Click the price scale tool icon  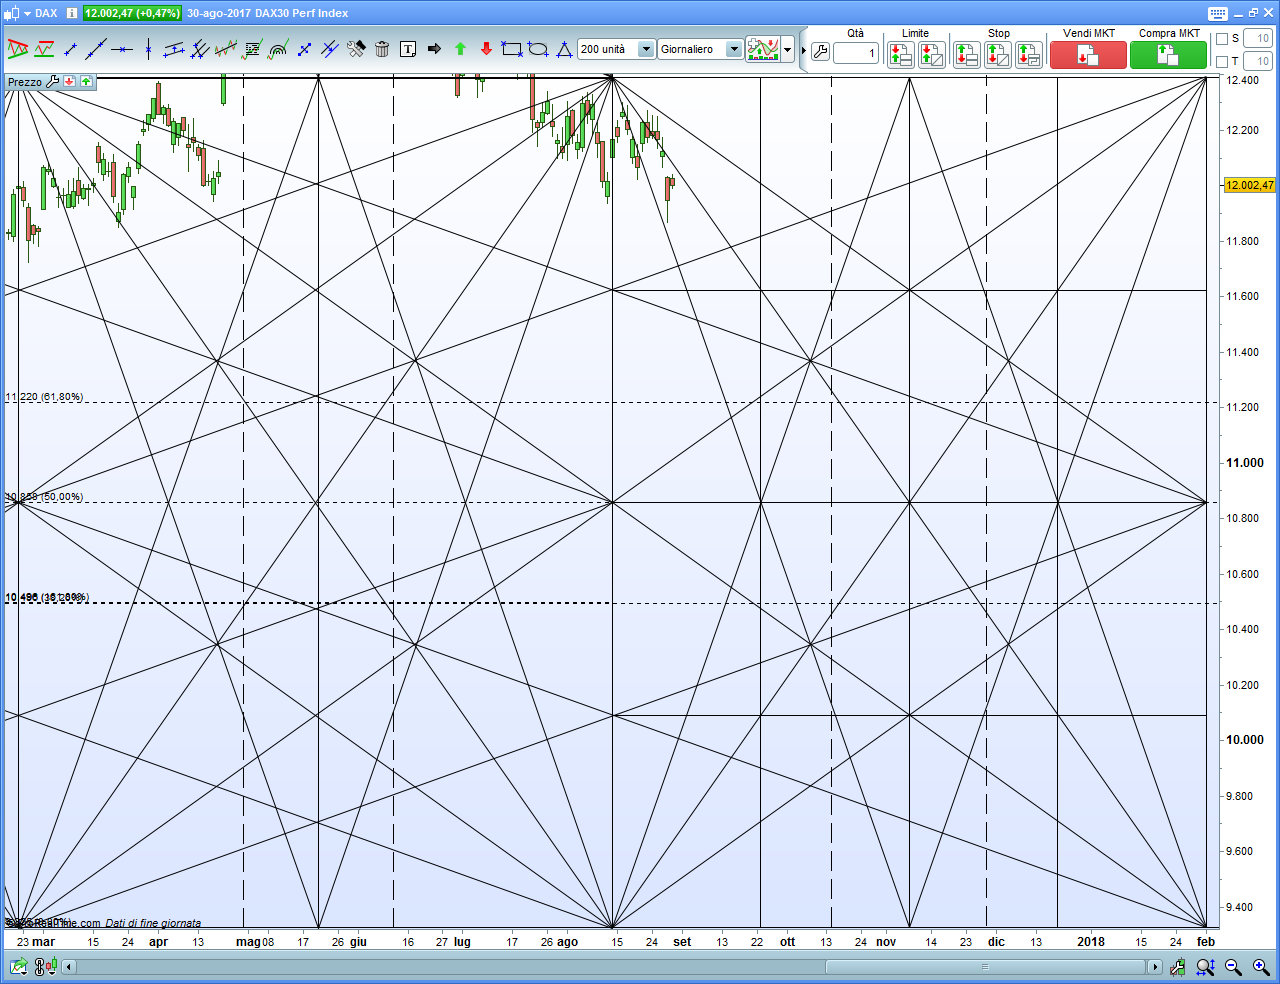click(x=1178, y=967)
